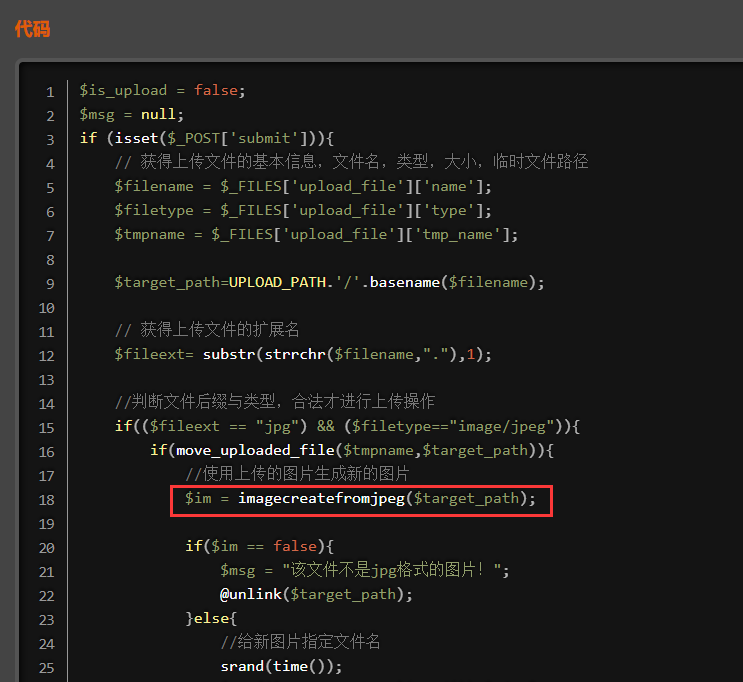Viewport: 743px width, 682px height.
Task: Click the comment 获得上传文件的扩展名
Action: [207, 330]
